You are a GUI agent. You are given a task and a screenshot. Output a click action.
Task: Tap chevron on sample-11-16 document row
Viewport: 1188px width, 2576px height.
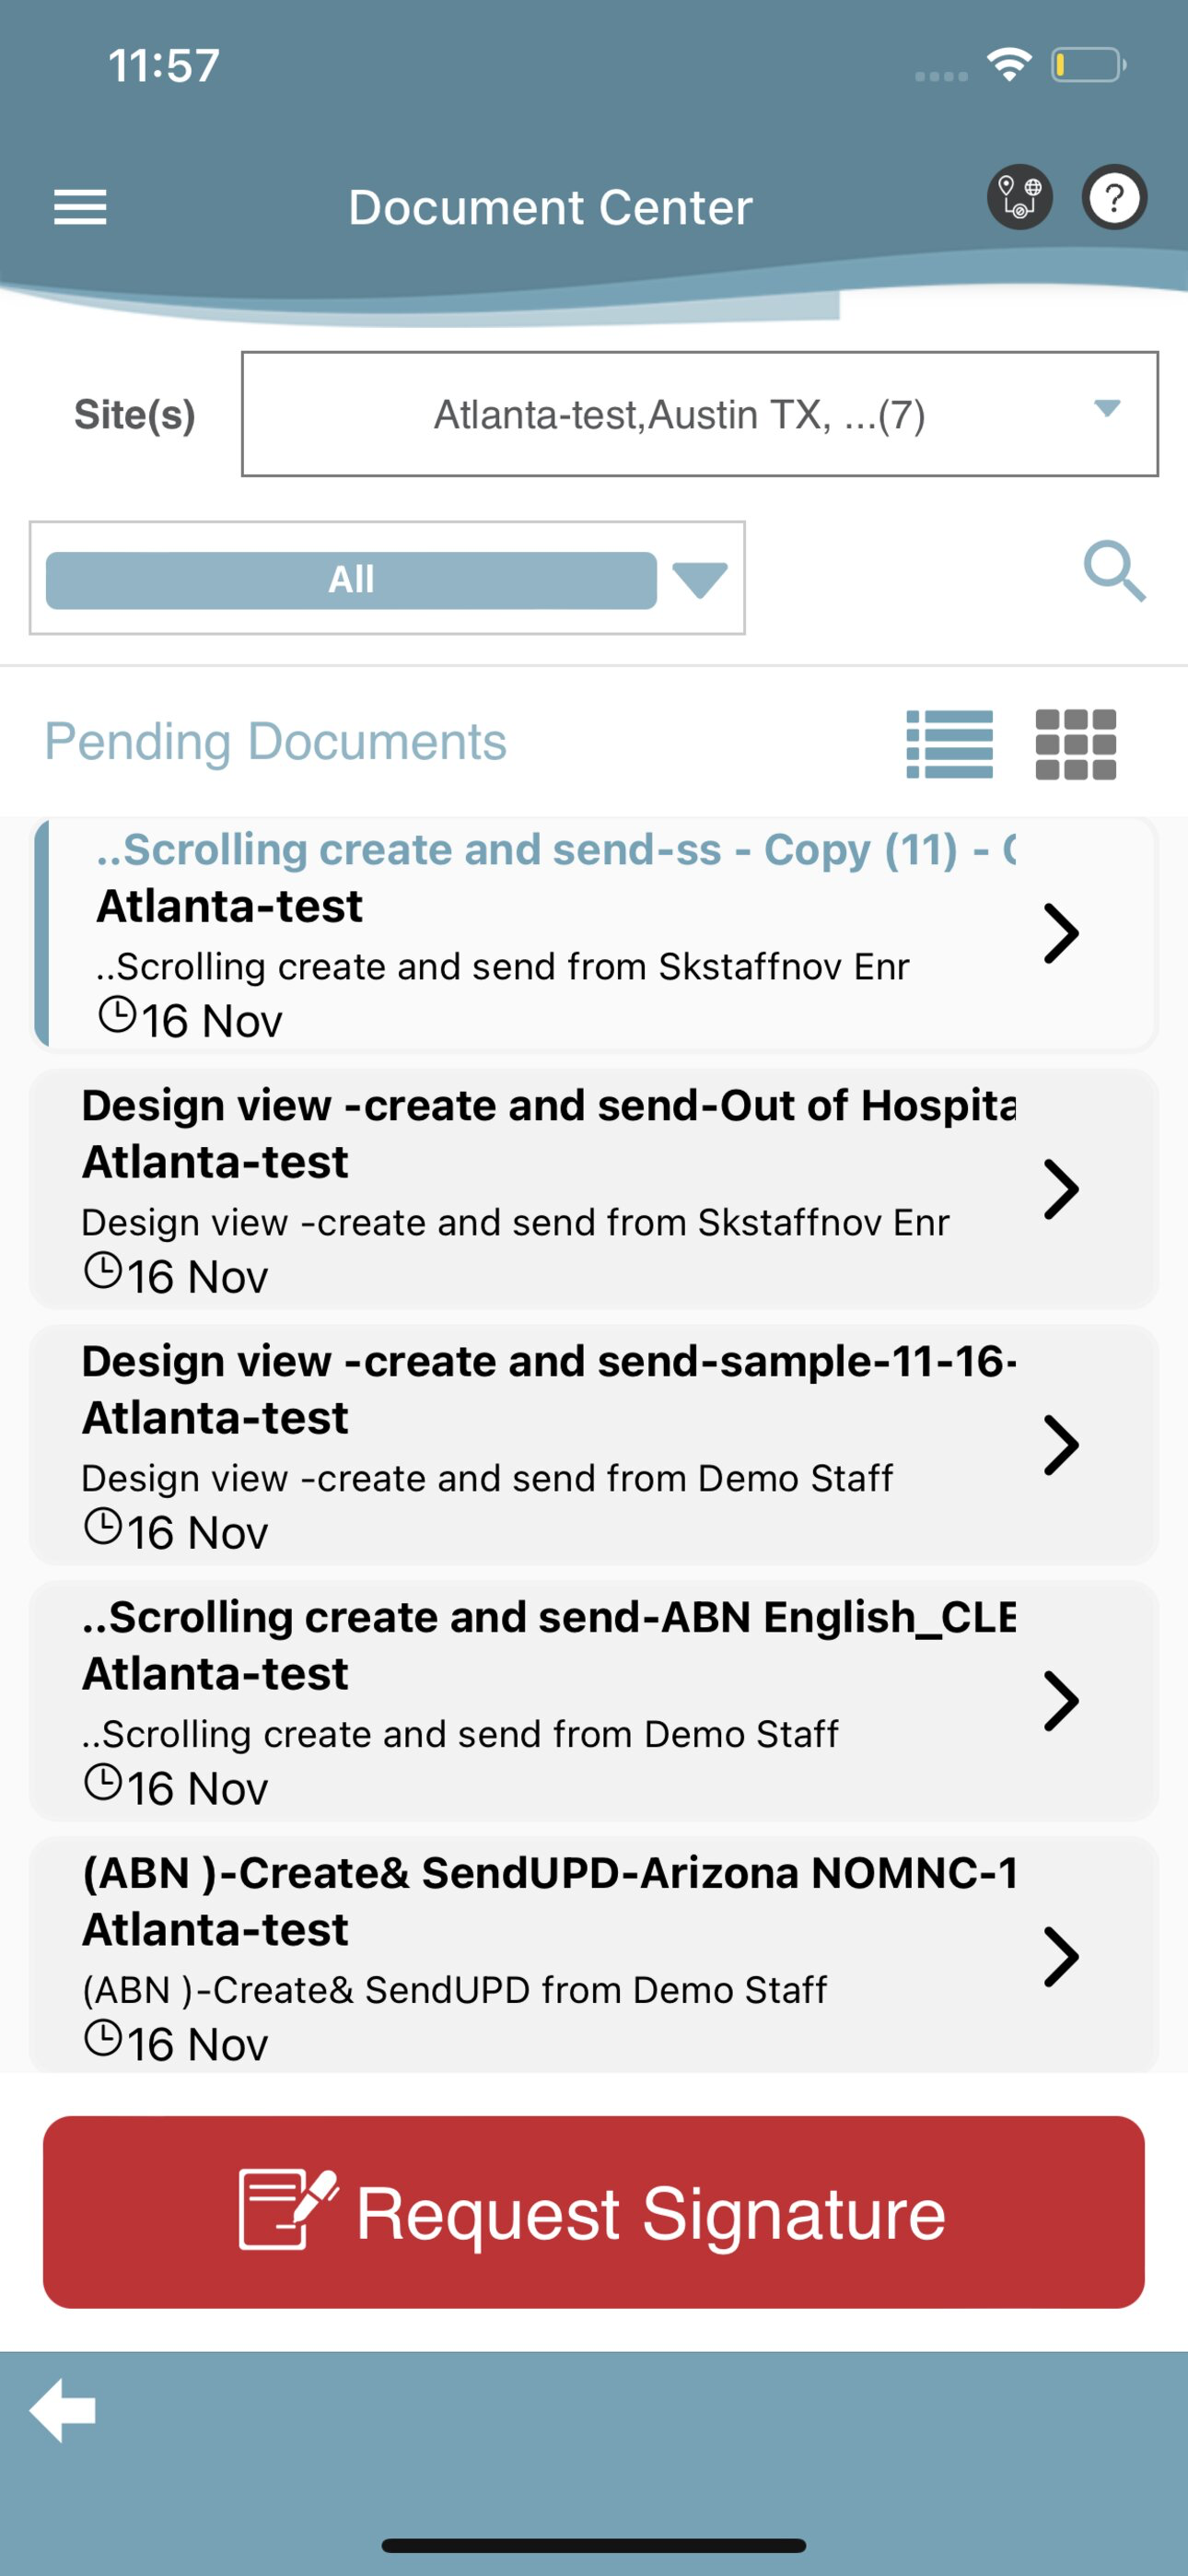point(1061,1445)
